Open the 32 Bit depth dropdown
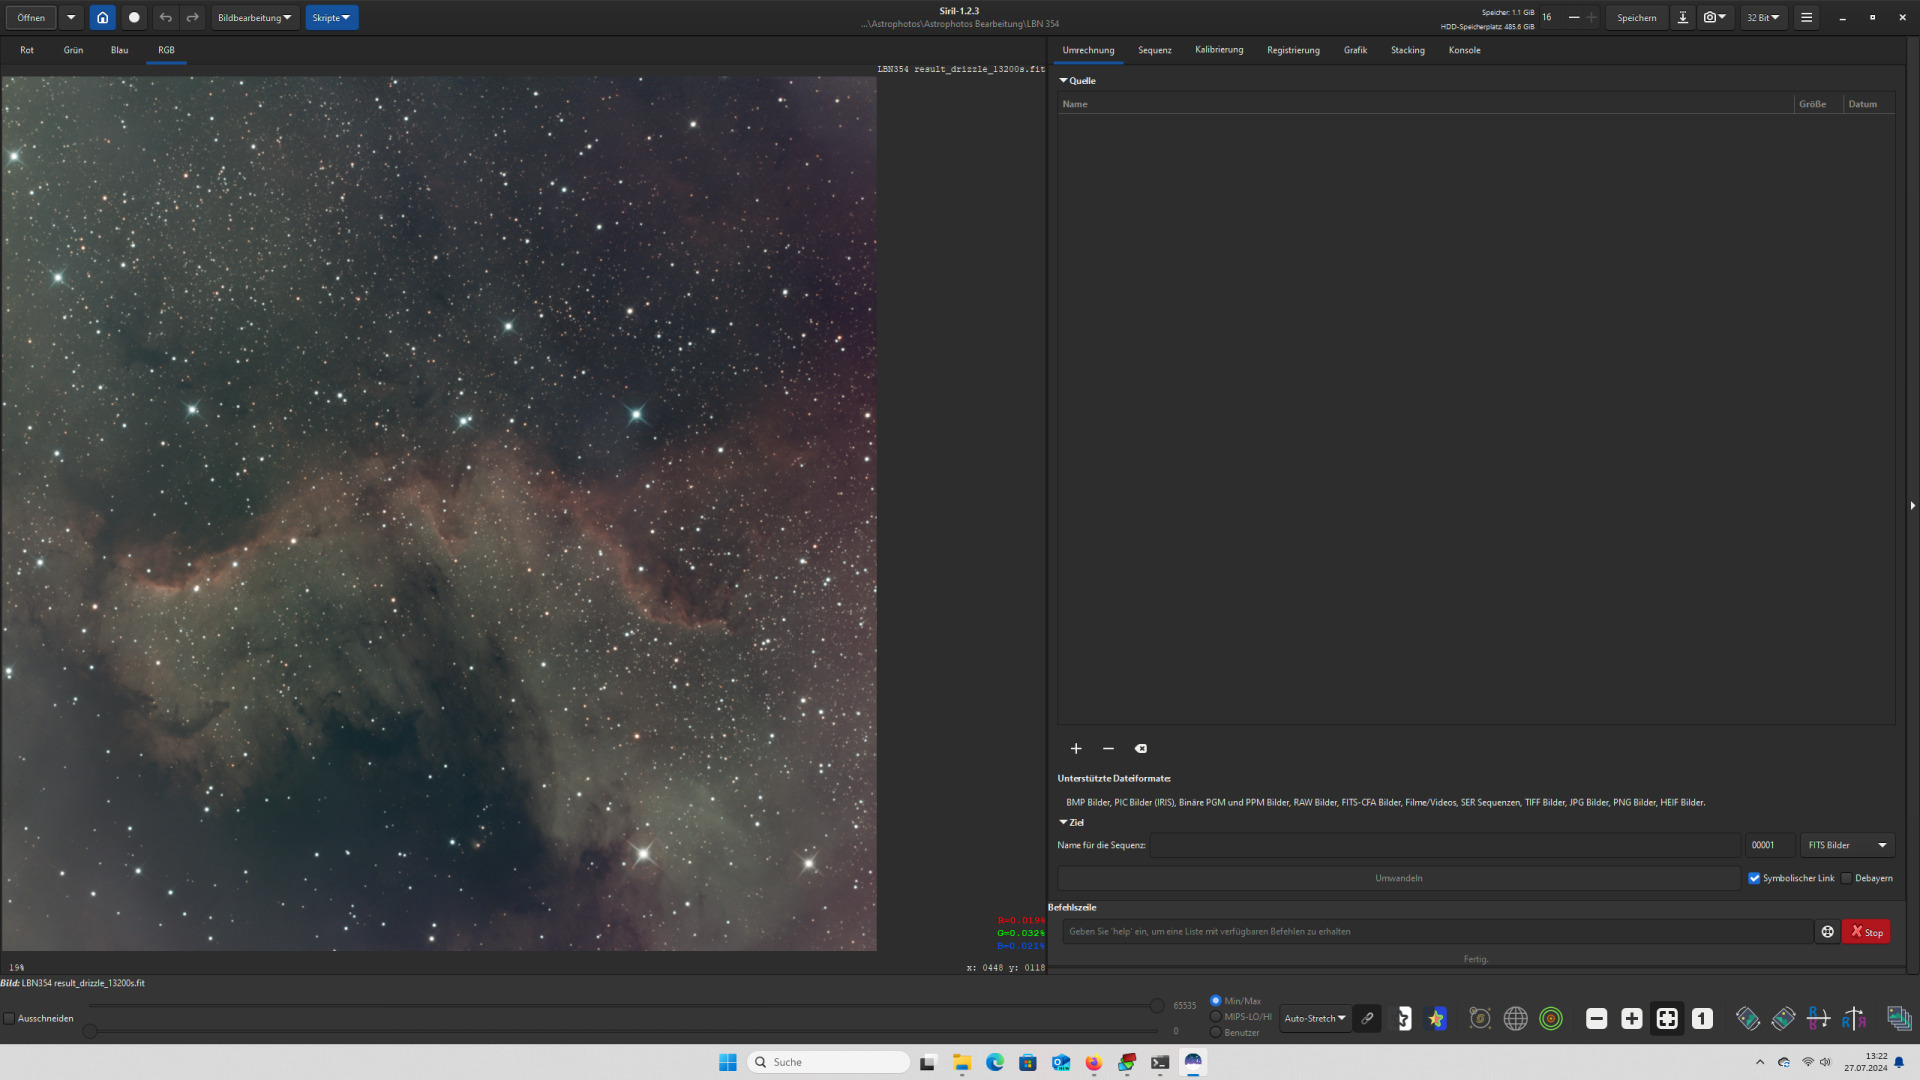This screenshot has height=1080, width=1920. (1763, 17)
